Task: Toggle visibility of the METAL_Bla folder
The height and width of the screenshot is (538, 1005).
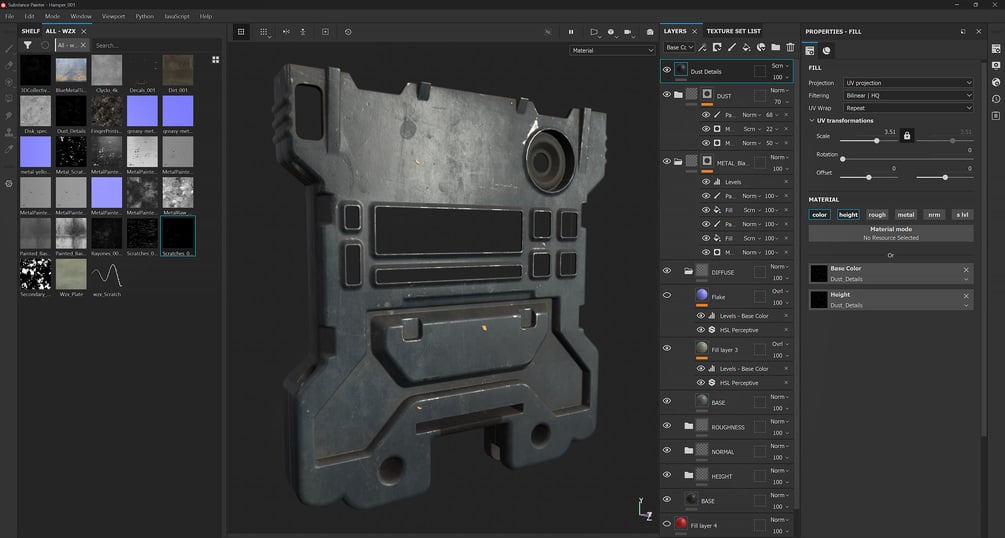Action: 667,162
